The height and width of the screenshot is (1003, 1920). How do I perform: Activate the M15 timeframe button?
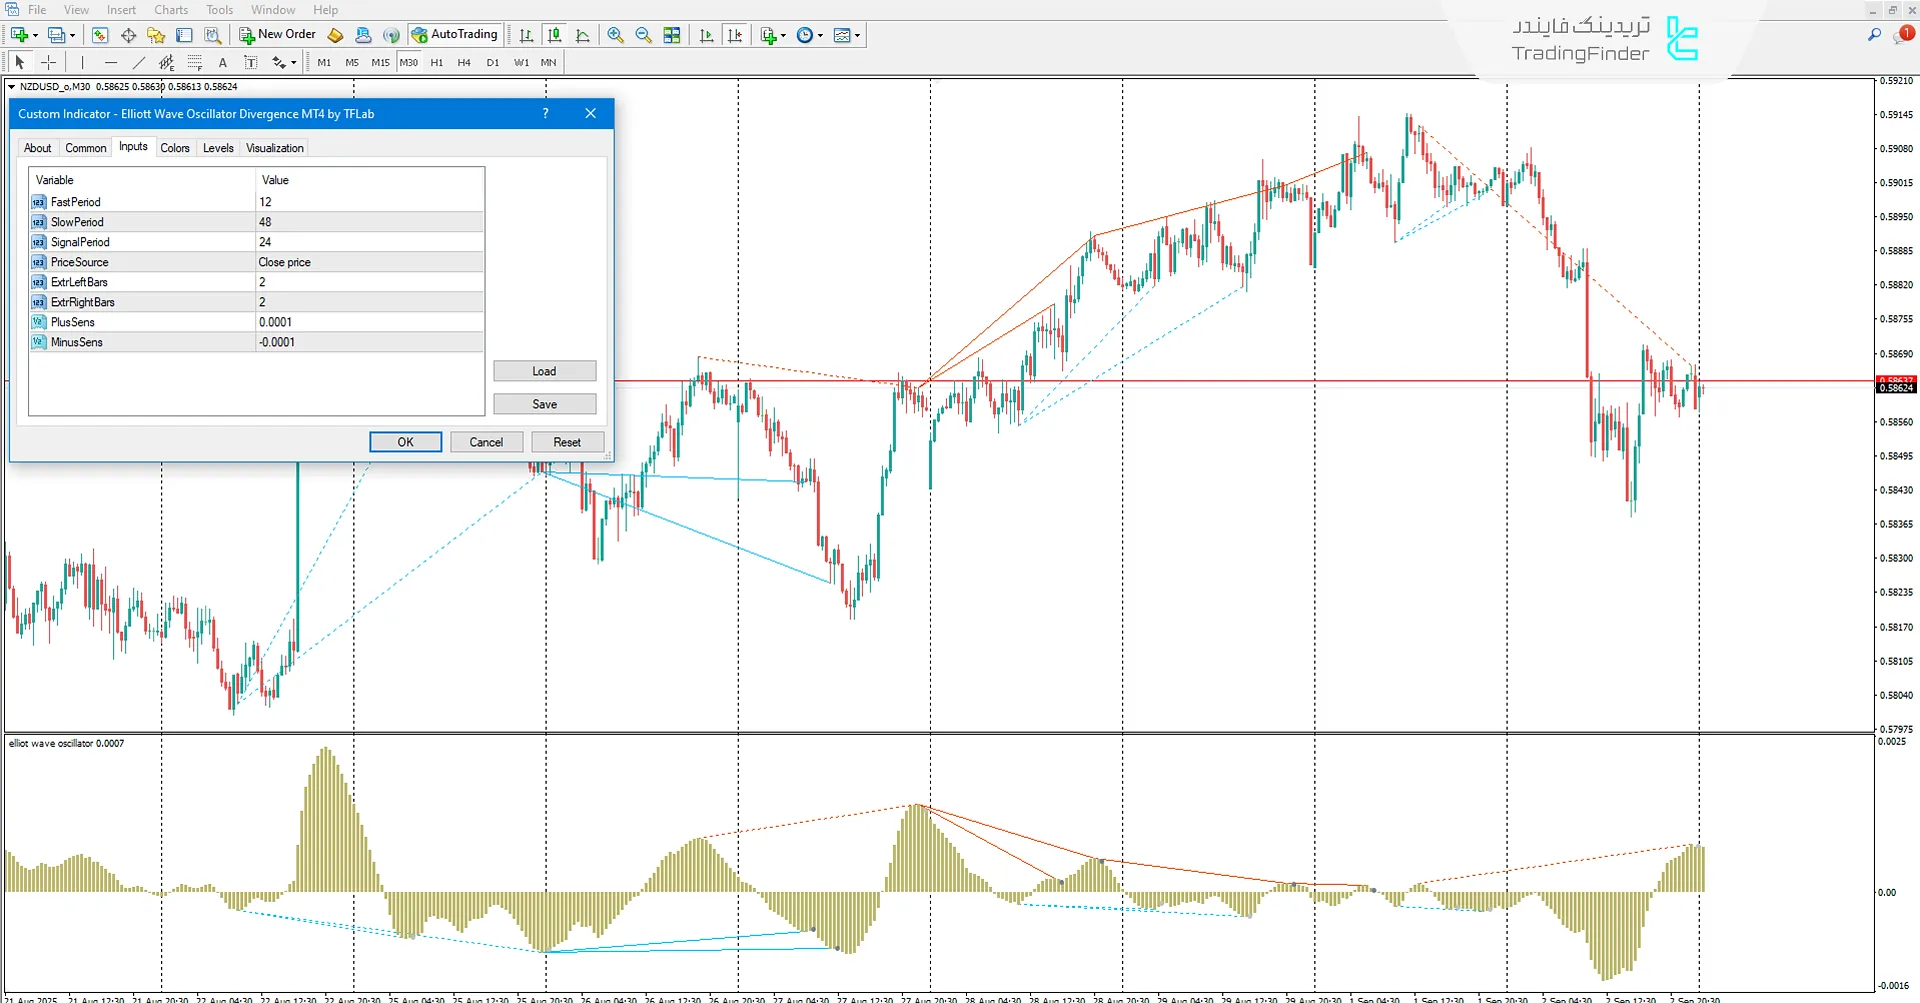[380, 62]
